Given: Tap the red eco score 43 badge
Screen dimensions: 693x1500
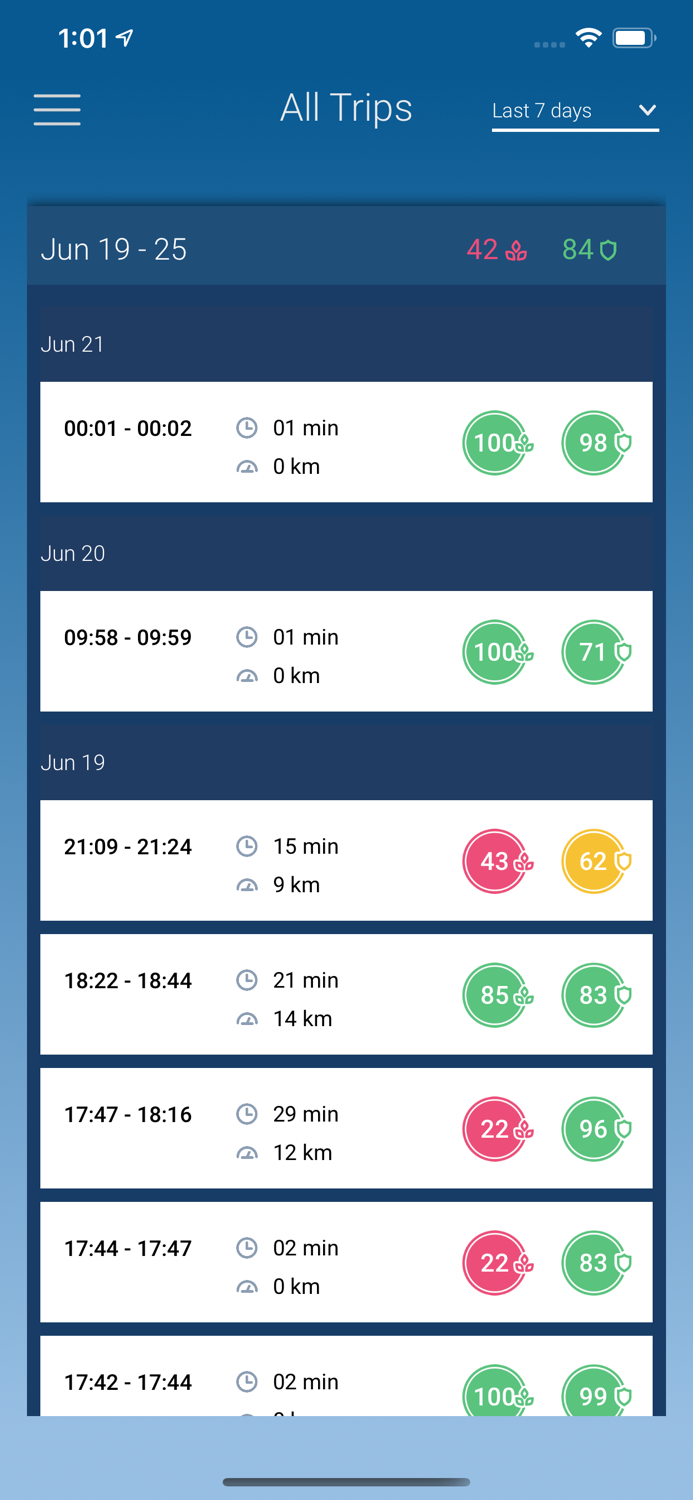Looking at the screenshot, I should click(496, 861).
